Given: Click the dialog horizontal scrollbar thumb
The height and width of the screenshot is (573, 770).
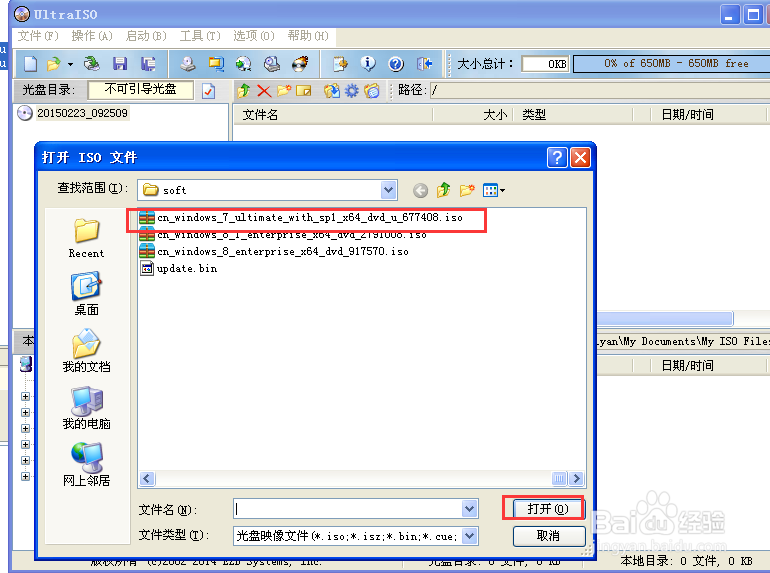Looking at the screenshot, I should [559, 478].
